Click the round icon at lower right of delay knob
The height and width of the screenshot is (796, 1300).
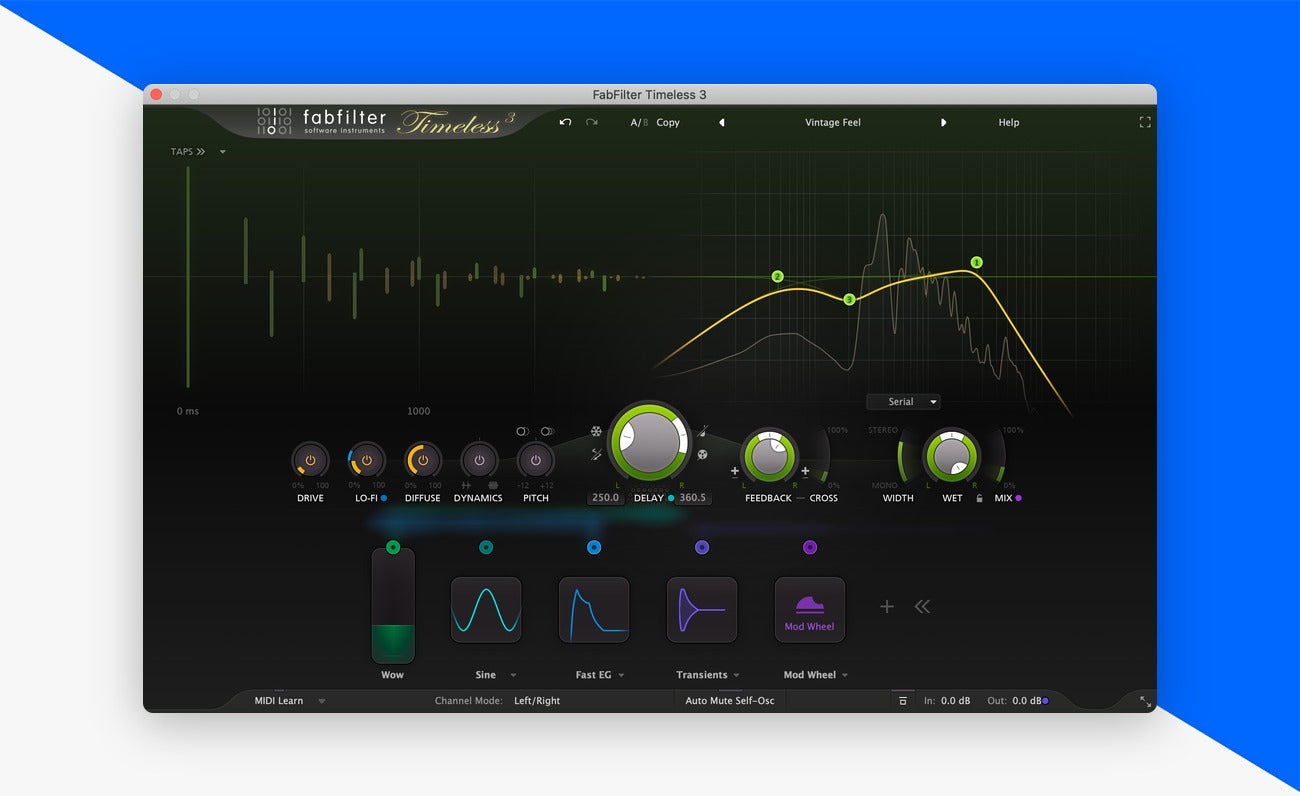click(702, 455)
